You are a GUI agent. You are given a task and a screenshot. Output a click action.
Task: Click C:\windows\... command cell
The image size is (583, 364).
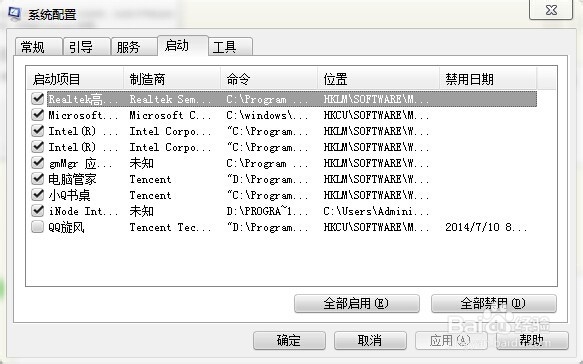click(x=267, y=115)
